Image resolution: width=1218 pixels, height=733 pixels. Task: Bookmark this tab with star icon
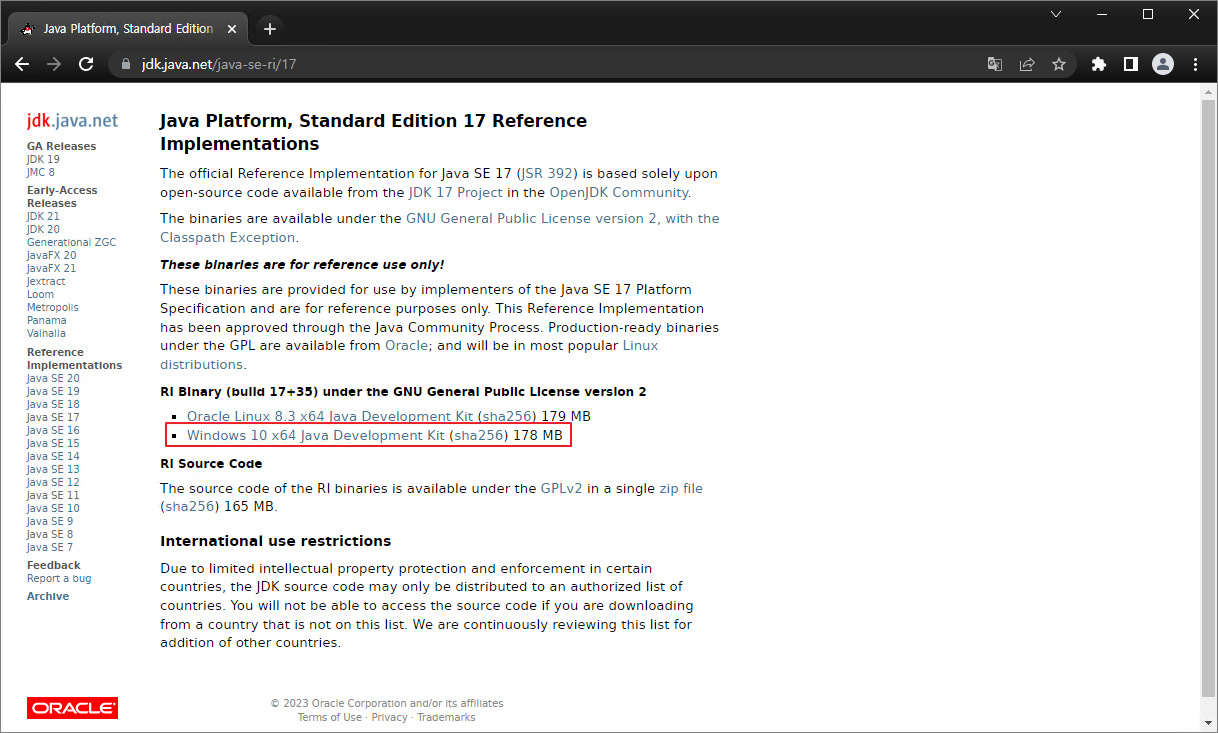1059,64
